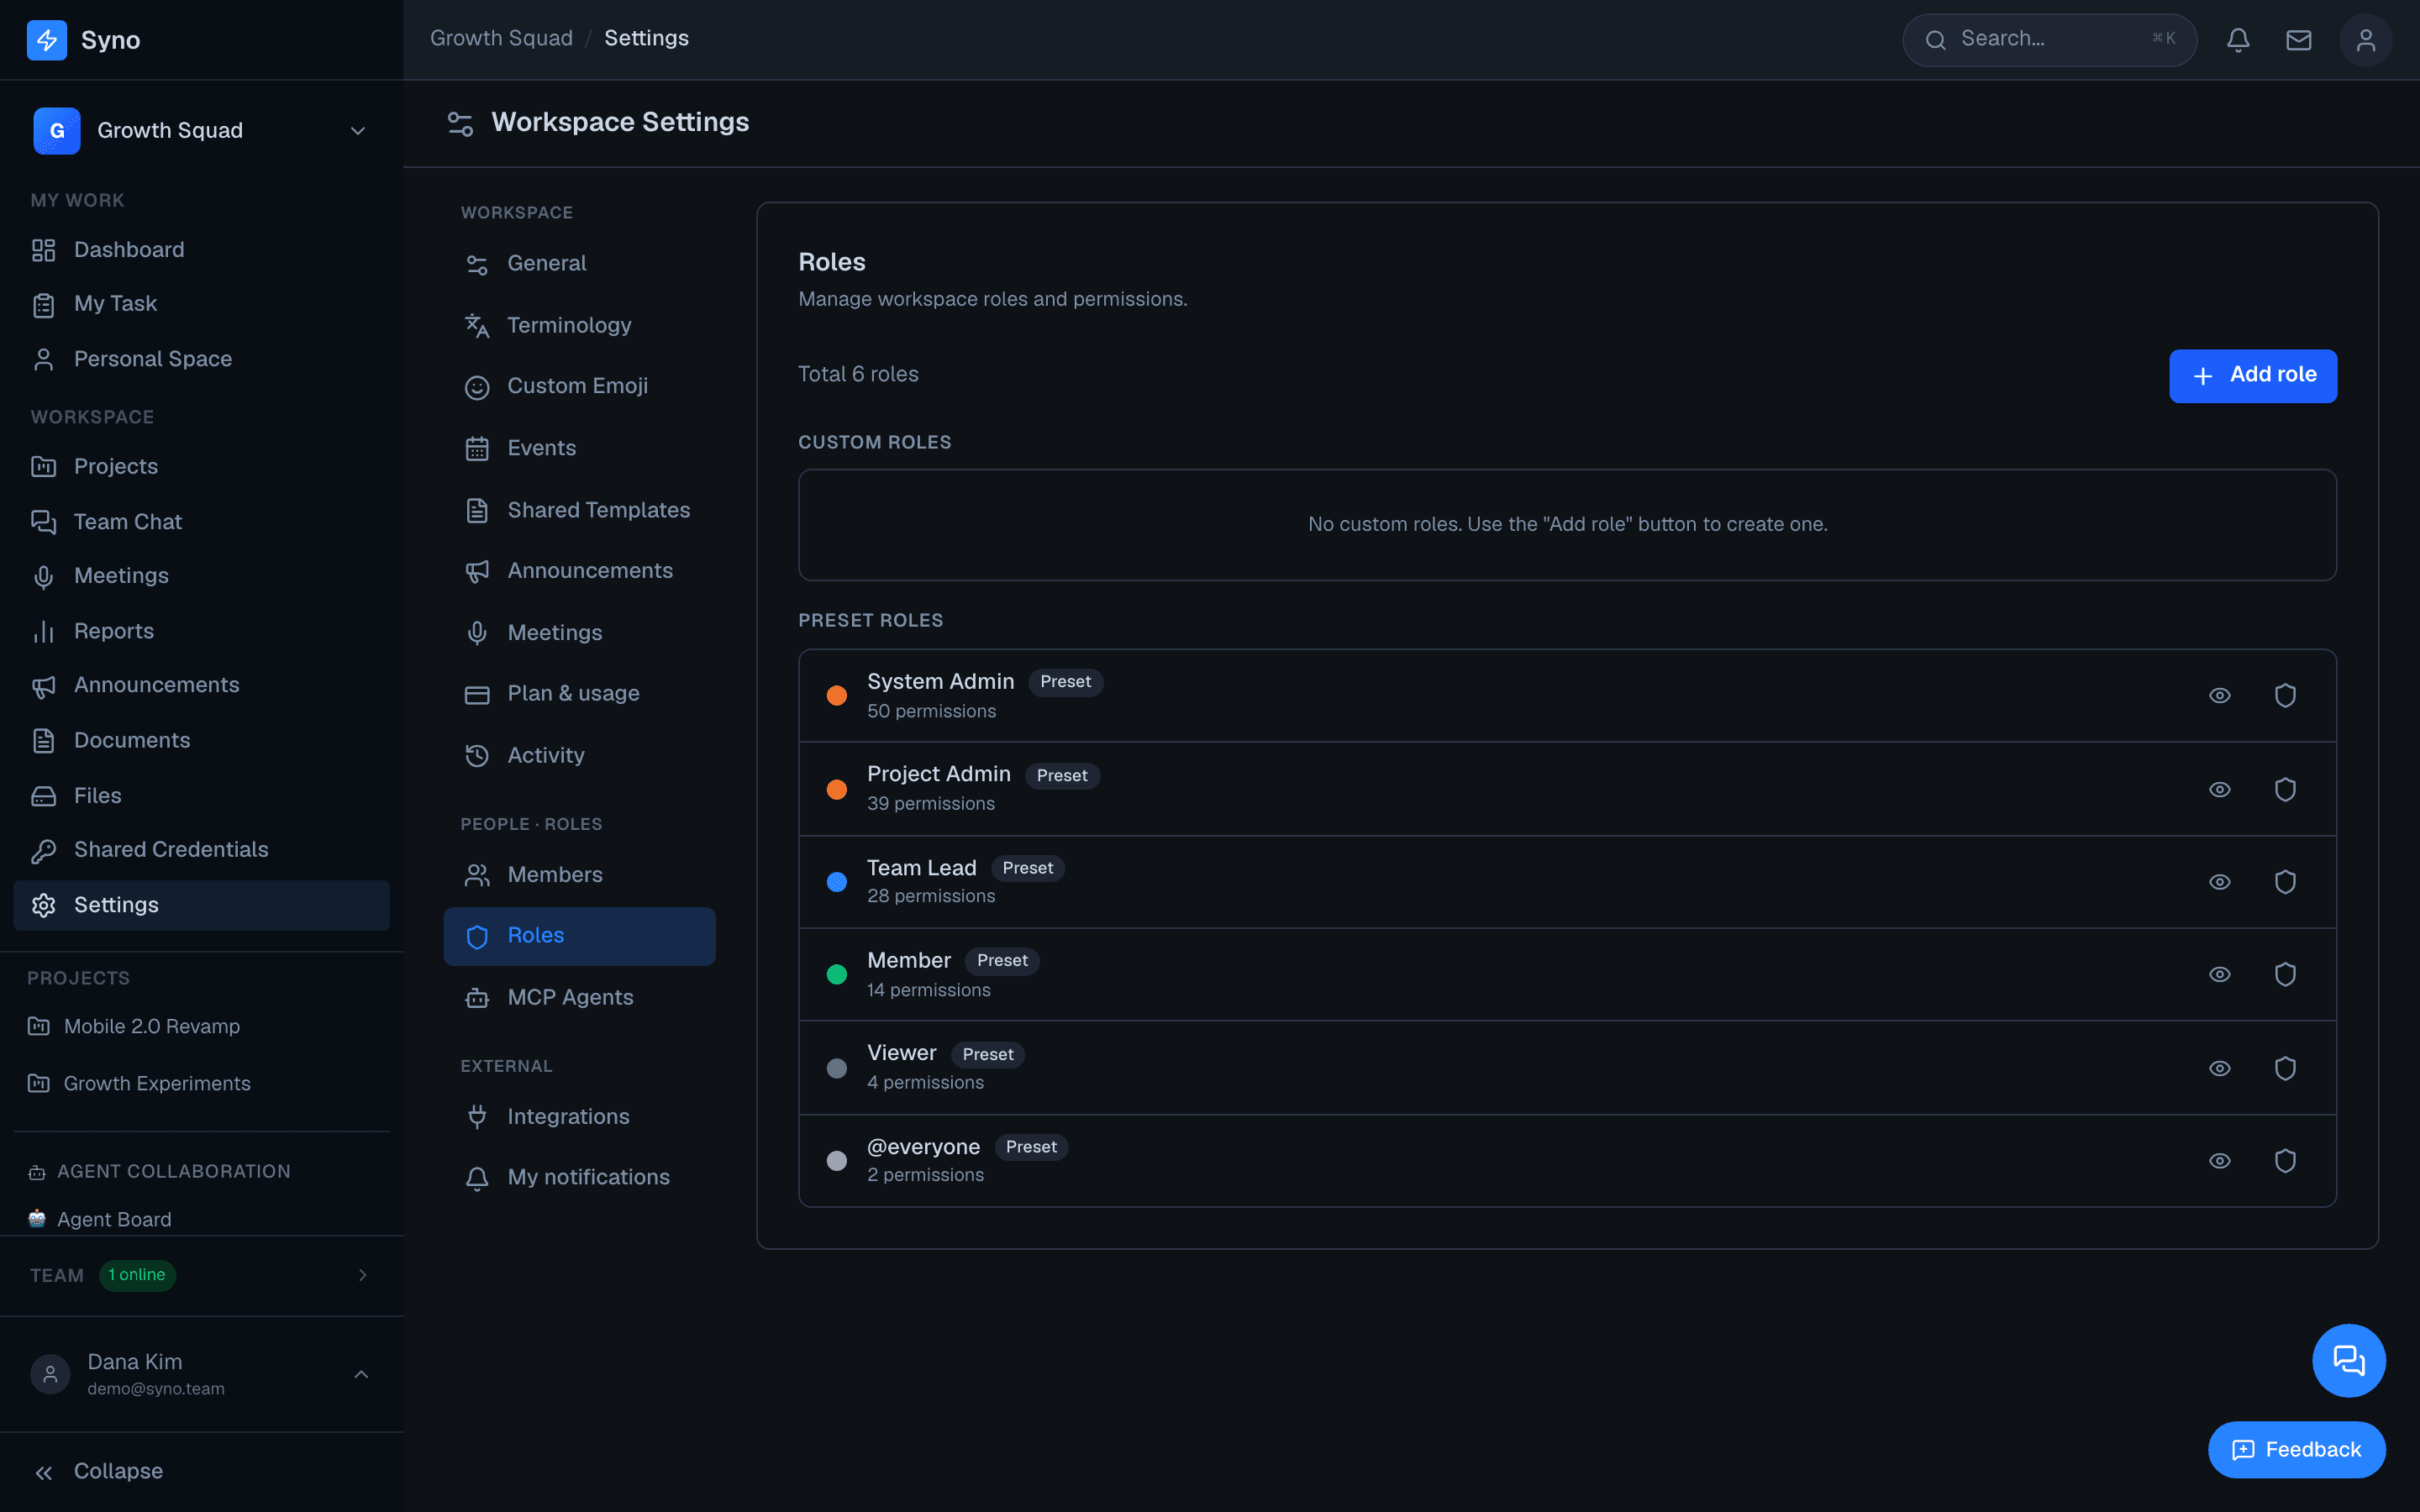Open Plan & usage settings
The width and height of the screenshot is (2420, 1512).
click(579, 693)
